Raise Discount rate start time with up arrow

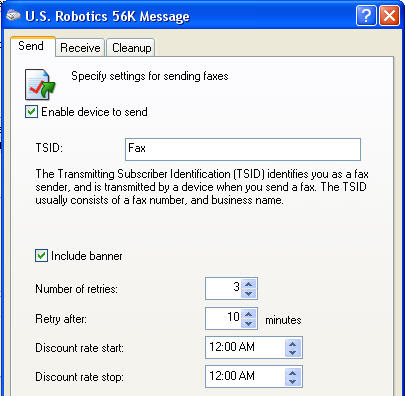pos(293,343)
